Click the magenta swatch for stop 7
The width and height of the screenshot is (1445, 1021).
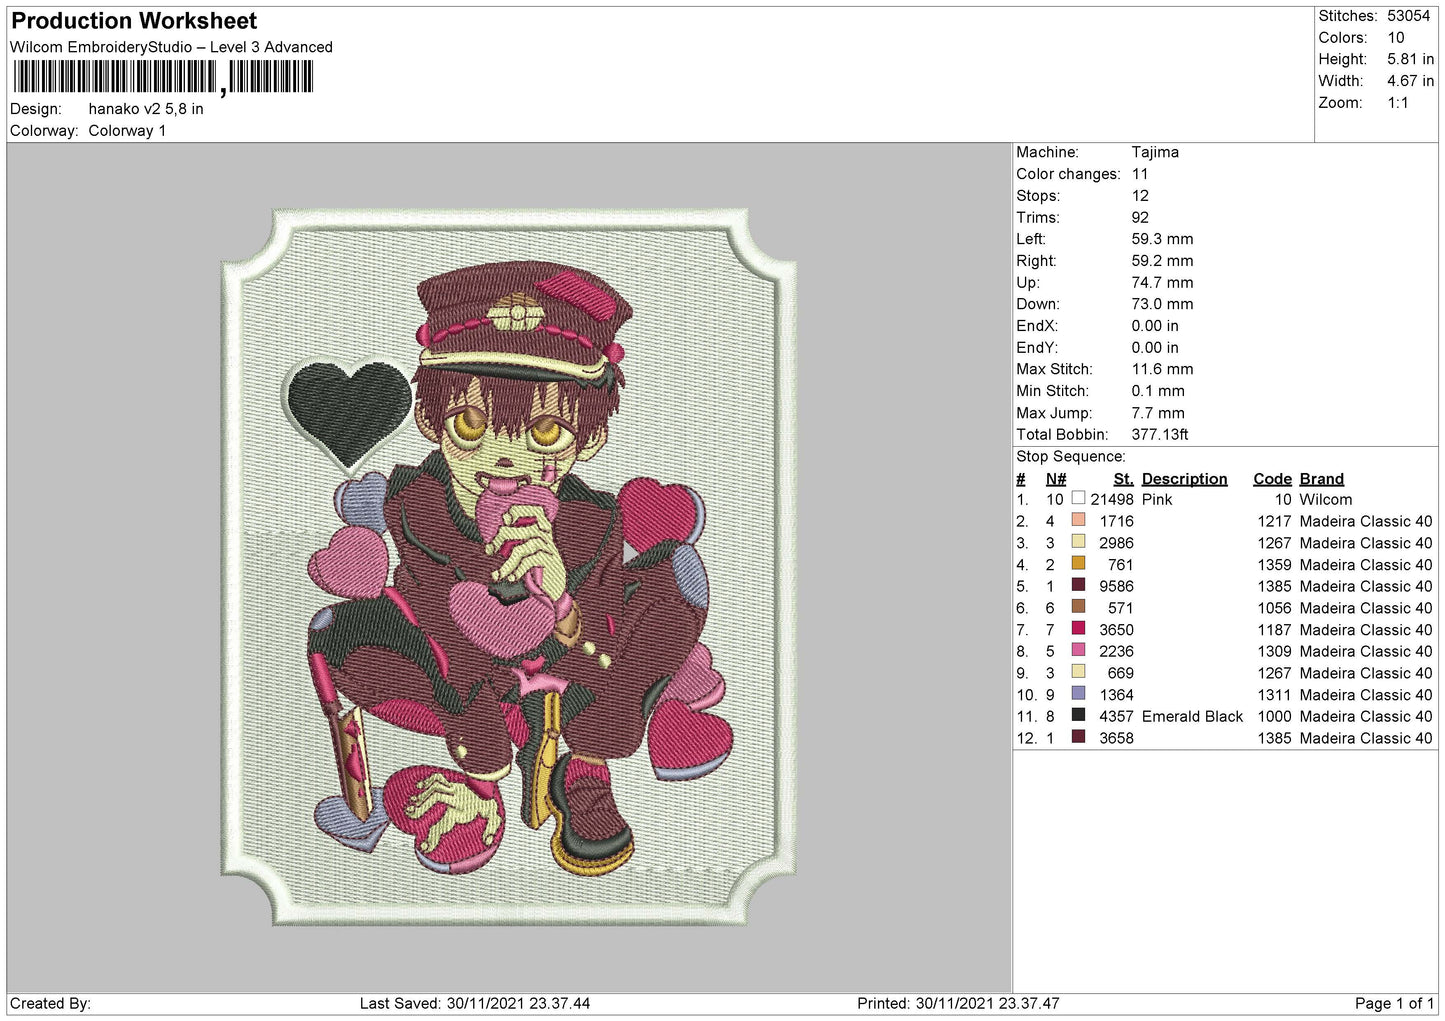(x=1078, y=629)
